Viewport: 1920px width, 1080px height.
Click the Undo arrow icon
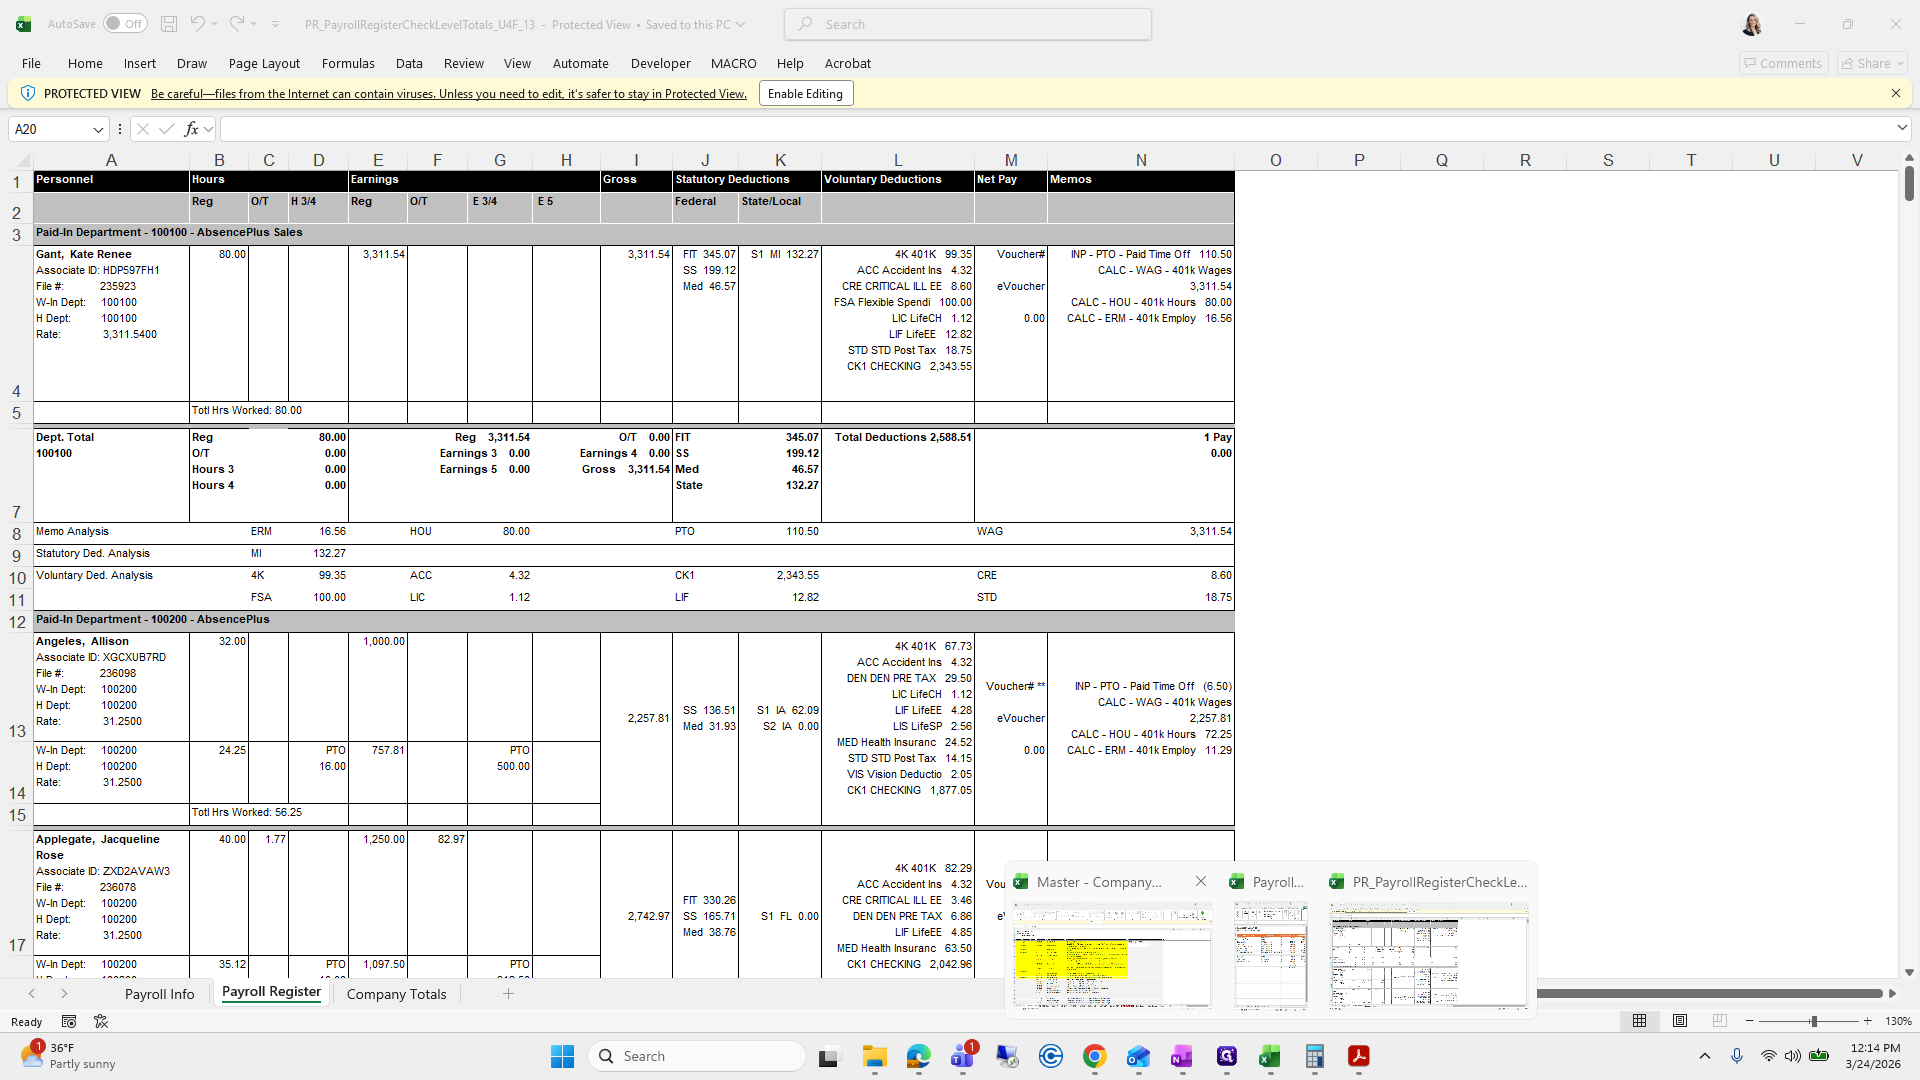tap(197, 24)
